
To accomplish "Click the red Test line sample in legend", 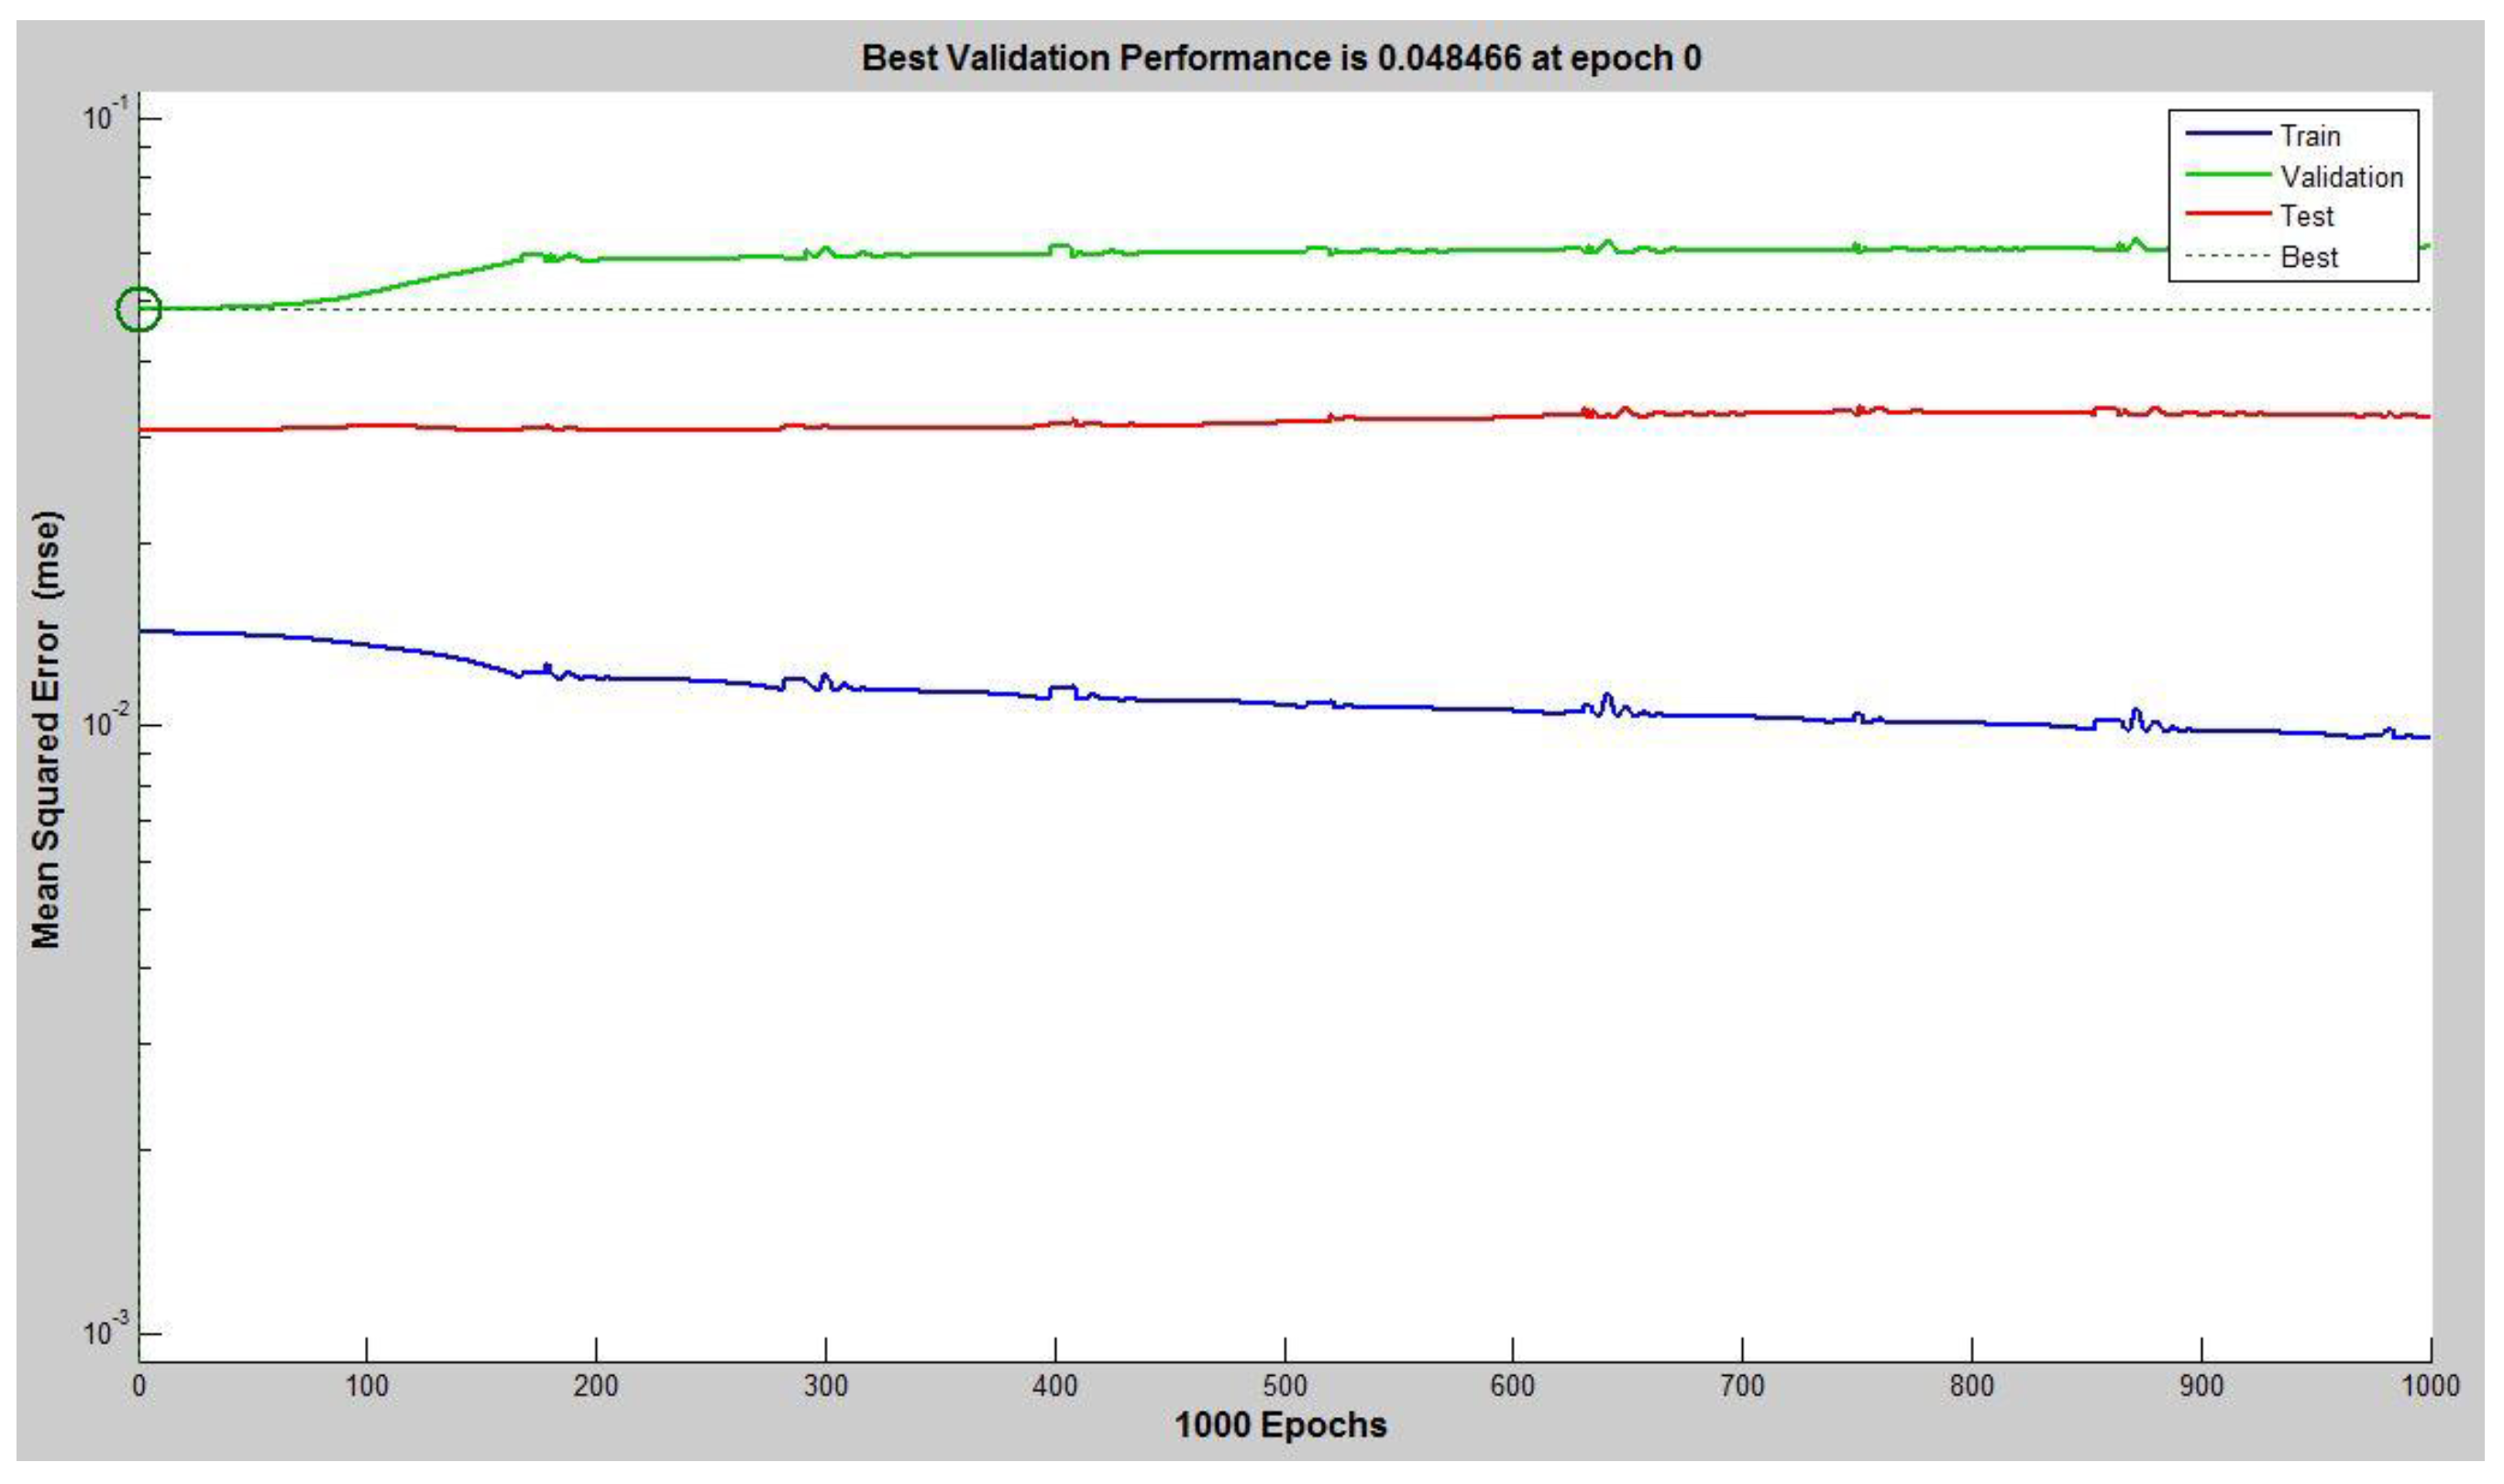I will (x=2227, y=214).
